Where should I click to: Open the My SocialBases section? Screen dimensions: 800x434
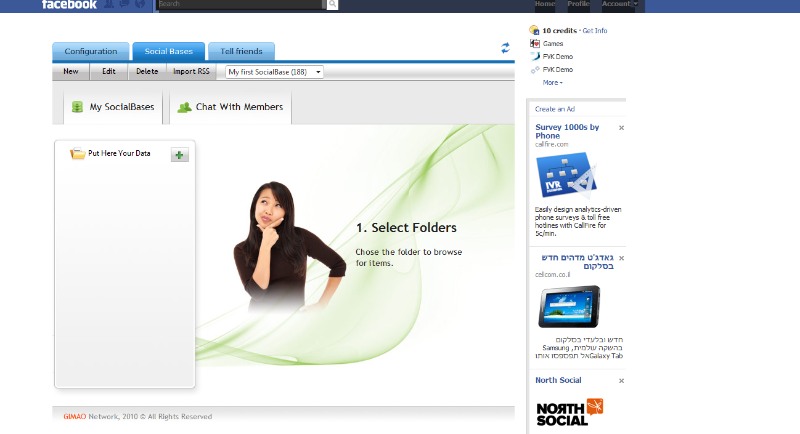[113, 107]
